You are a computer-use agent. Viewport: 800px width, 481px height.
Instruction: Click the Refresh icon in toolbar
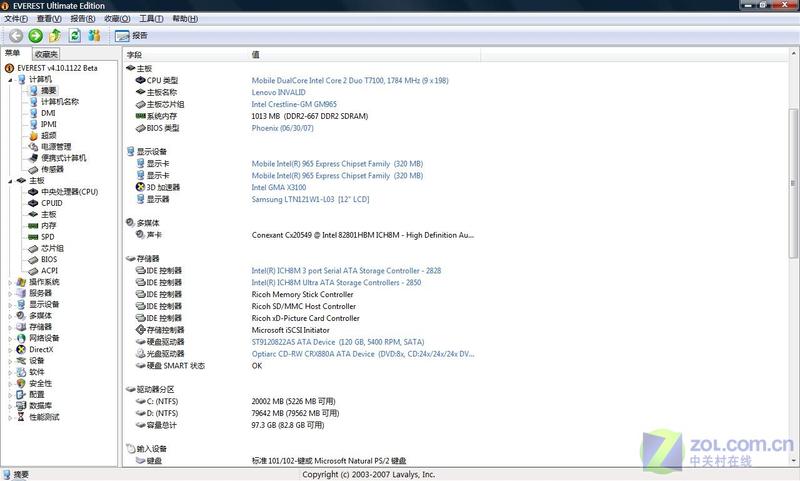click(74, 35)
